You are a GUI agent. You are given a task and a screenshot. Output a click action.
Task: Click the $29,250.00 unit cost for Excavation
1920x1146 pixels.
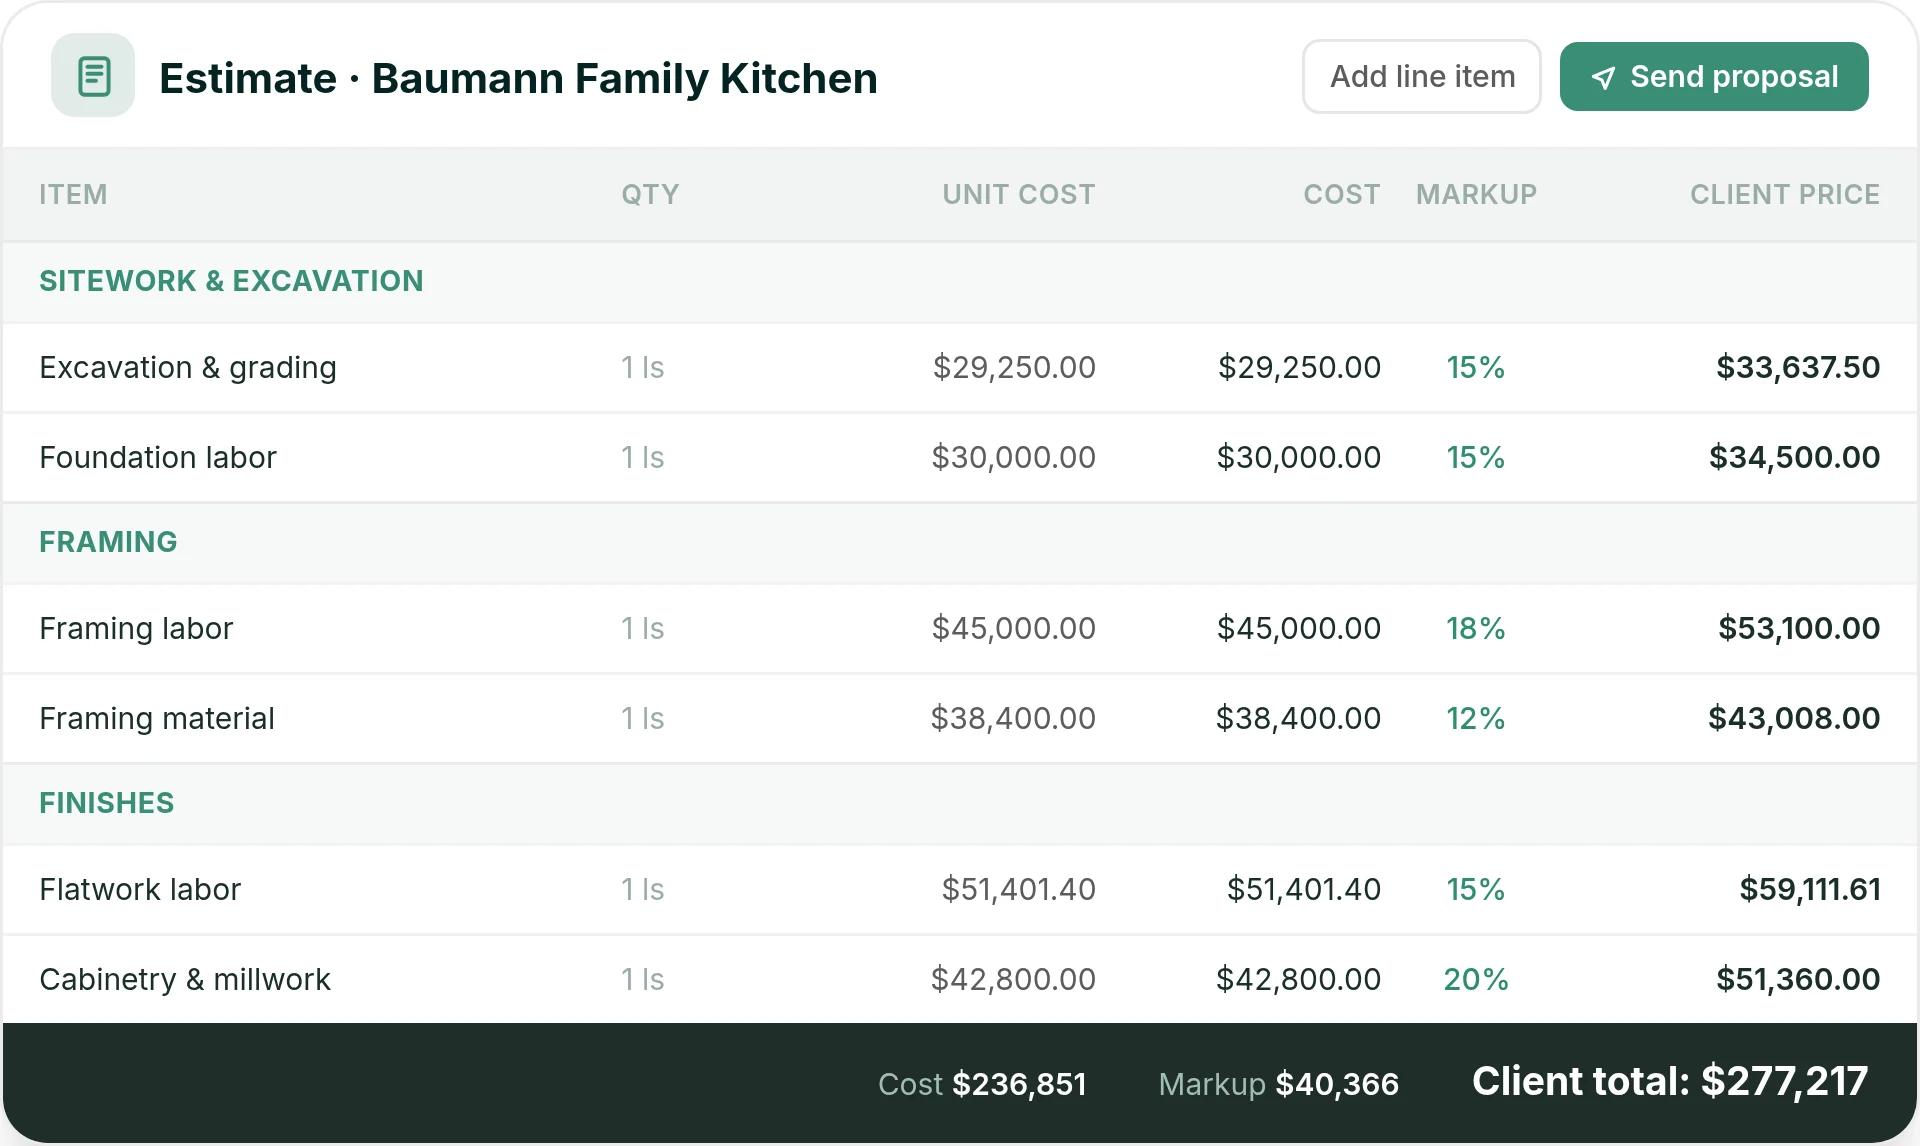1014,367
